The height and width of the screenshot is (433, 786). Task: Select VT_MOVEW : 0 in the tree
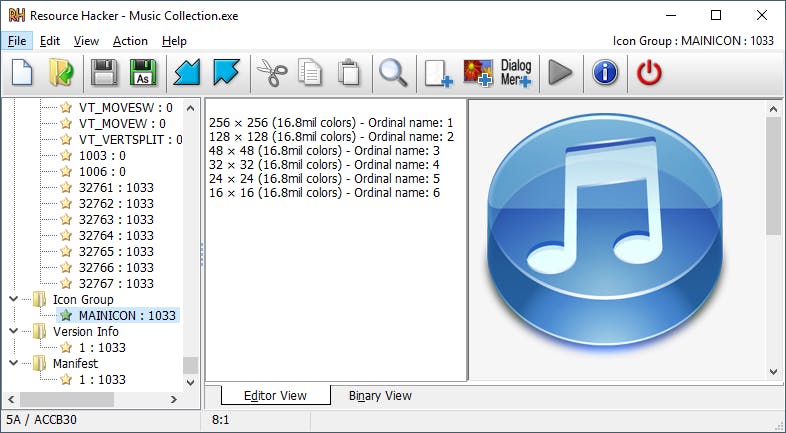click(122, 123)
